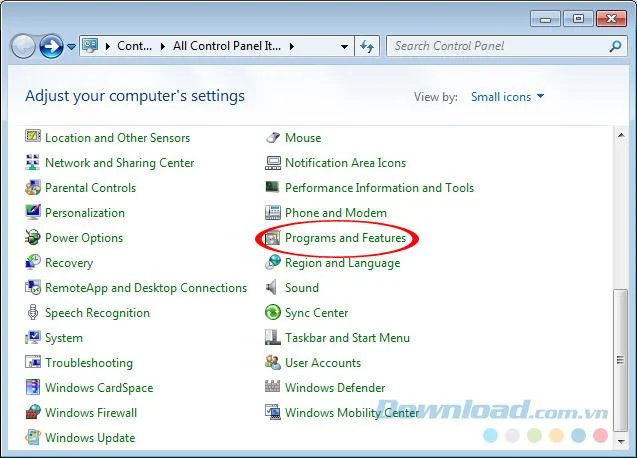637x458 pixels.
Task: Click the User Accounts icon
Action: 273,362
